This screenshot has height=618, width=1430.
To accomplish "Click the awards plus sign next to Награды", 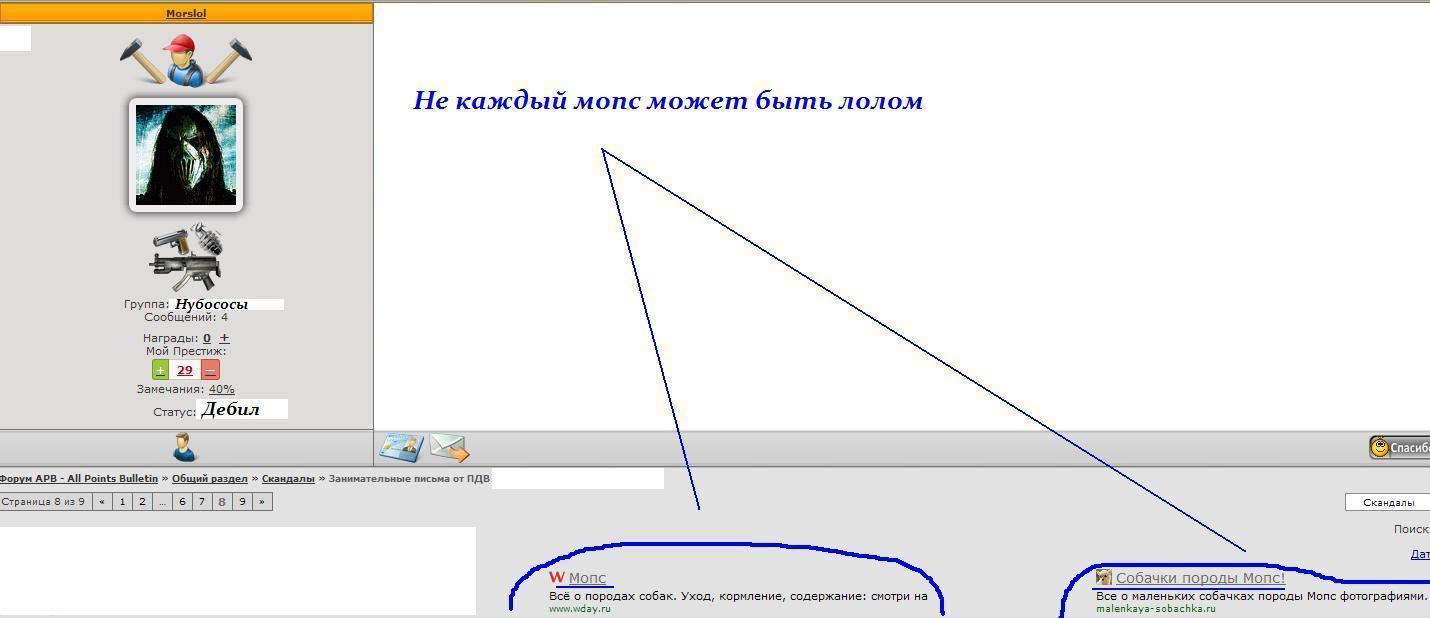I will tap(224, 338).
